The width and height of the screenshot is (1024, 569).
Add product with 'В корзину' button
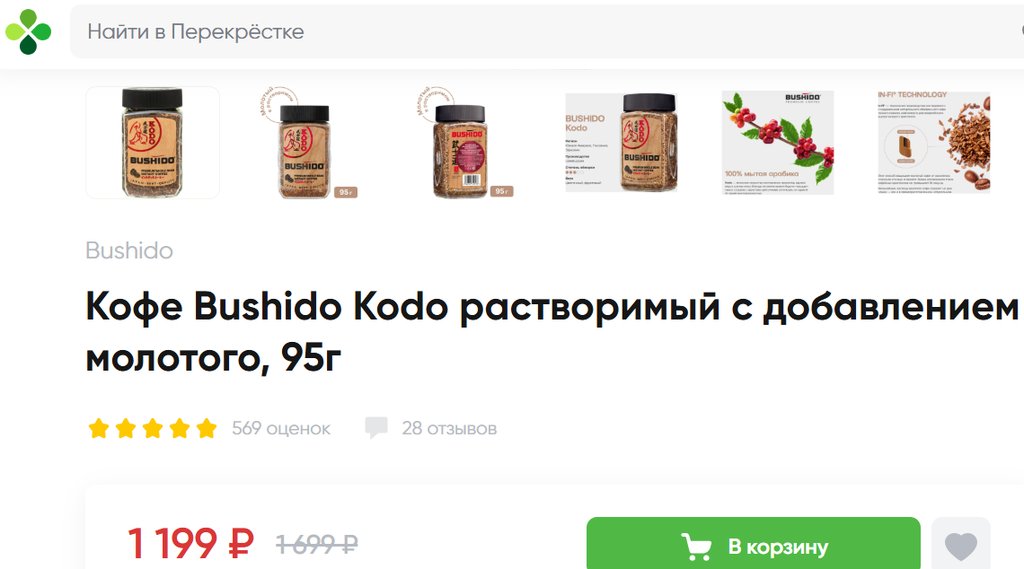click(x=753, y=544)
